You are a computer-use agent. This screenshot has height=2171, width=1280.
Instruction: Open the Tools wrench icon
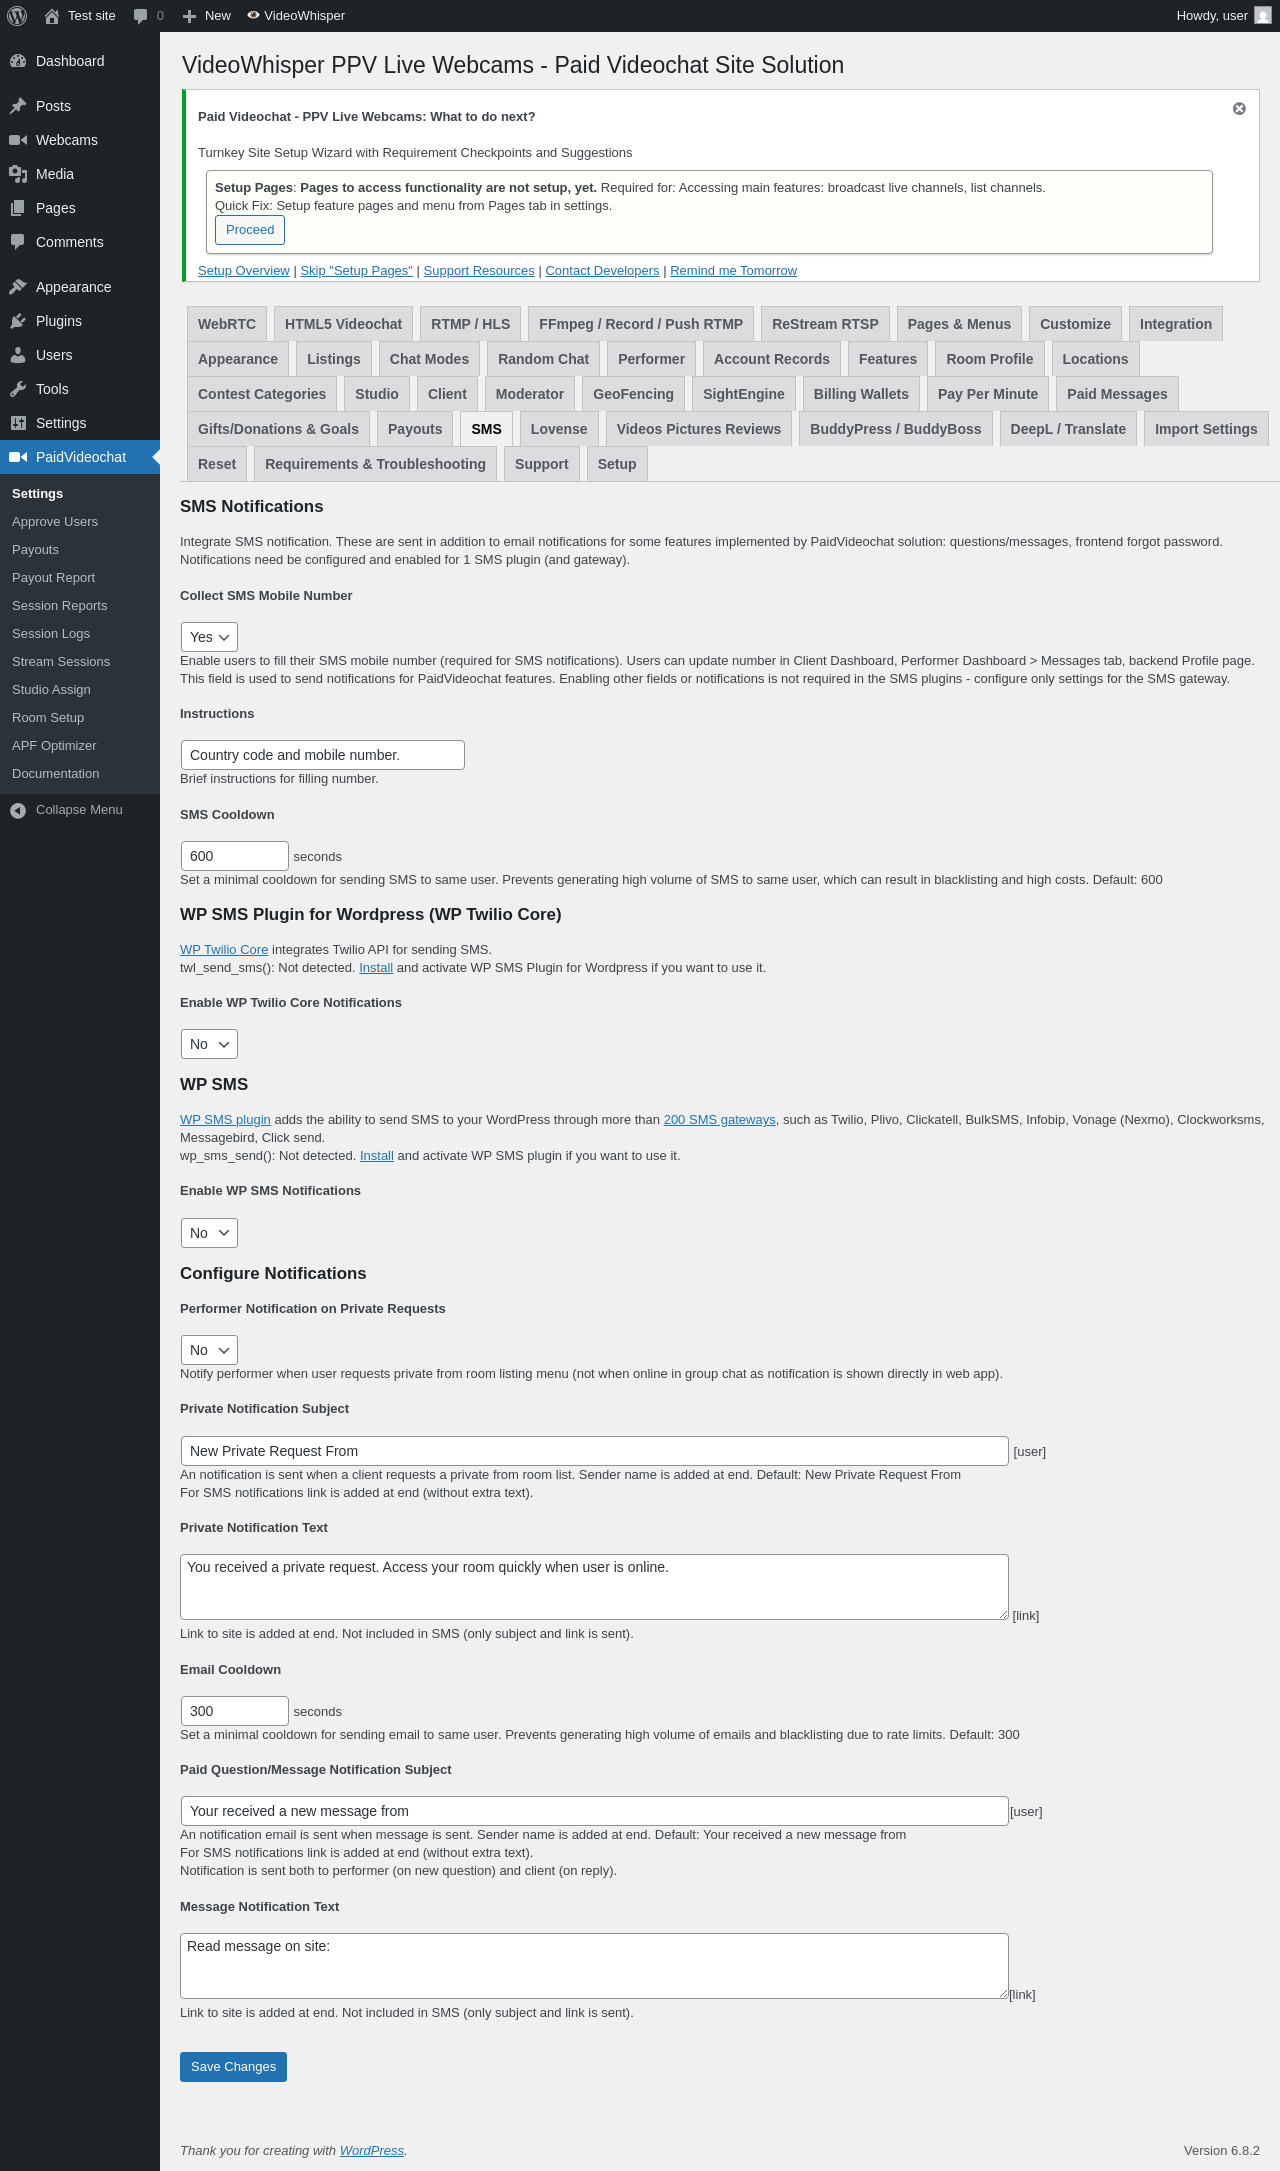click(x=18, y=389)
